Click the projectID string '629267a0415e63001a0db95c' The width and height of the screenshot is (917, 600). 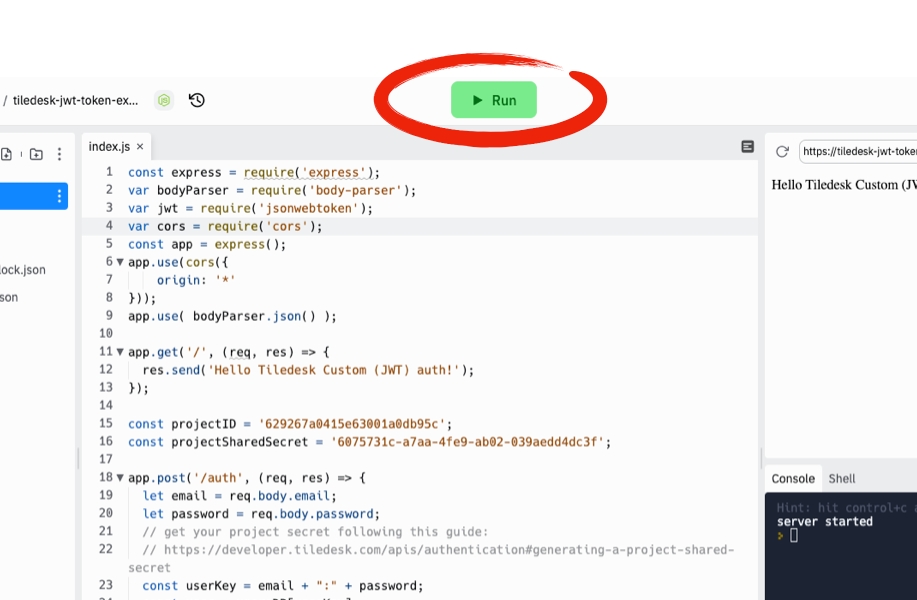[351, 424]
